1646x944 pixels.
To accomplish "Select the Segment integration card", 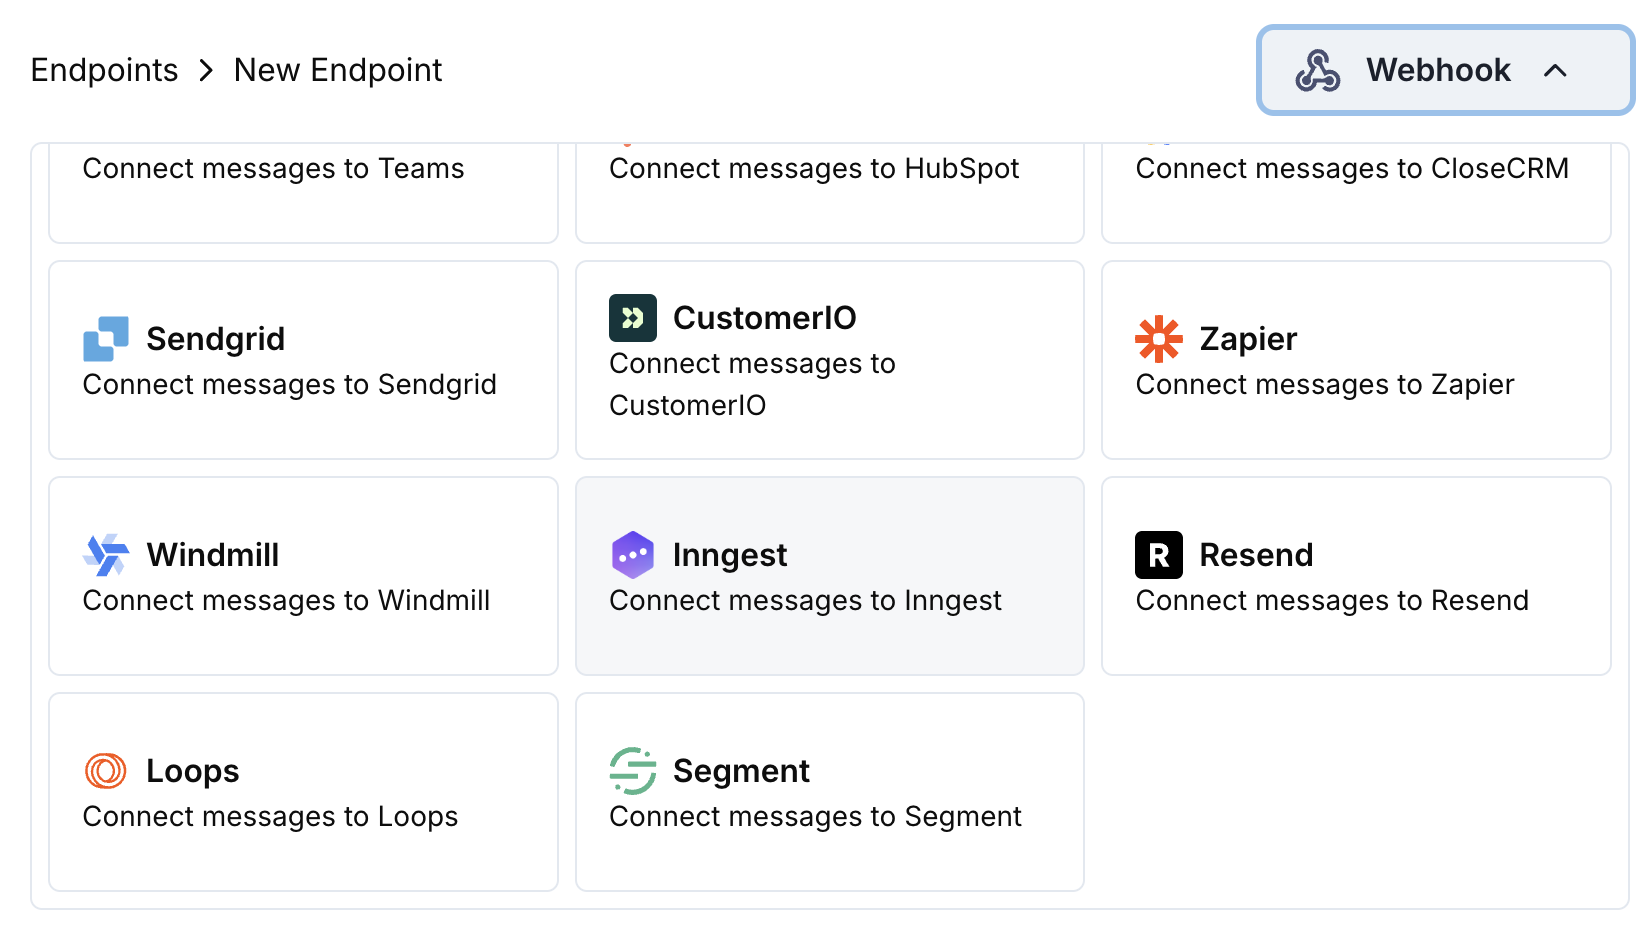I will 829,791.
